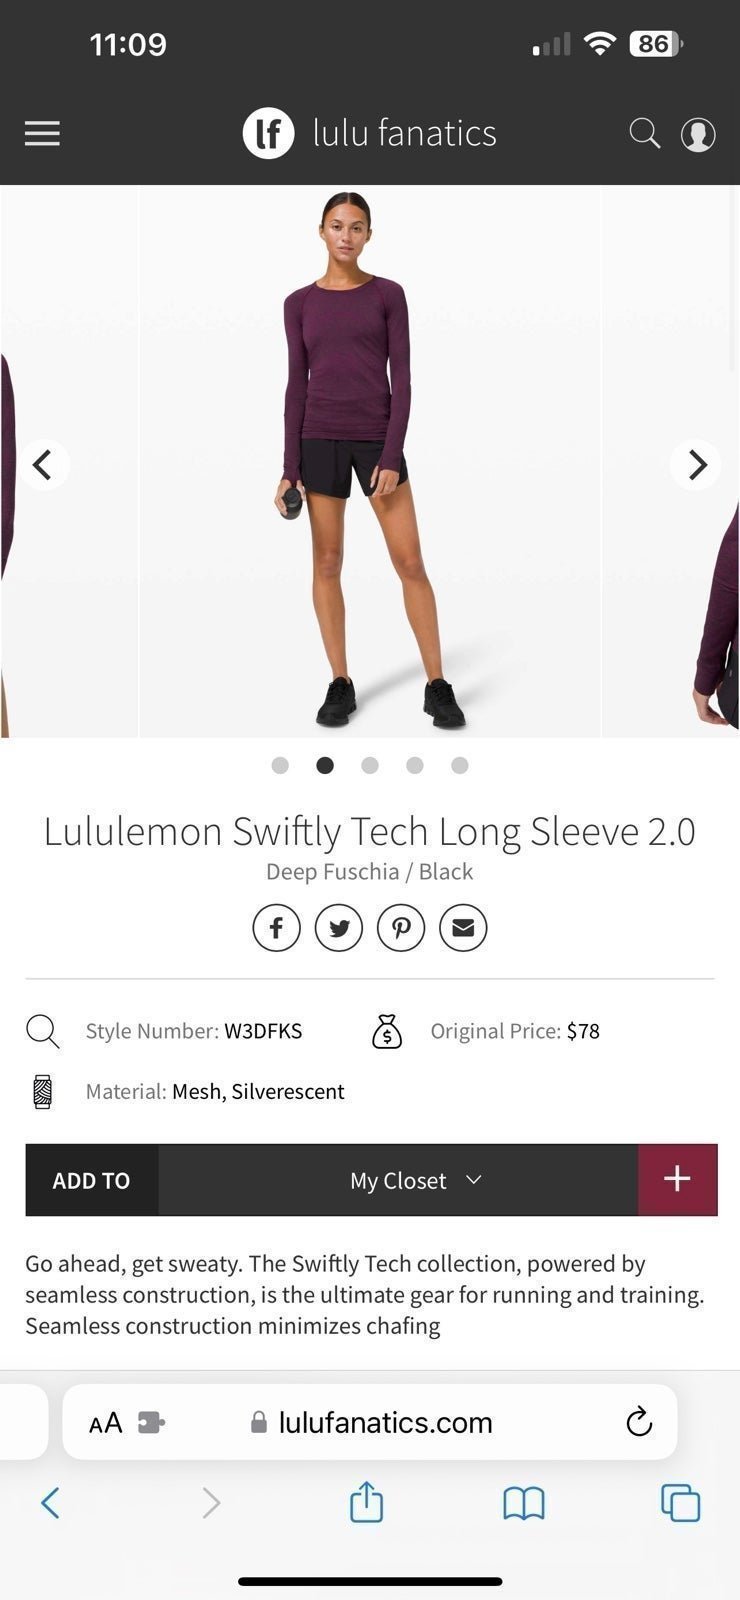The image size is (740, 1600).
Task: Select the fifth carousel dot
Action: tap(460, 765)
